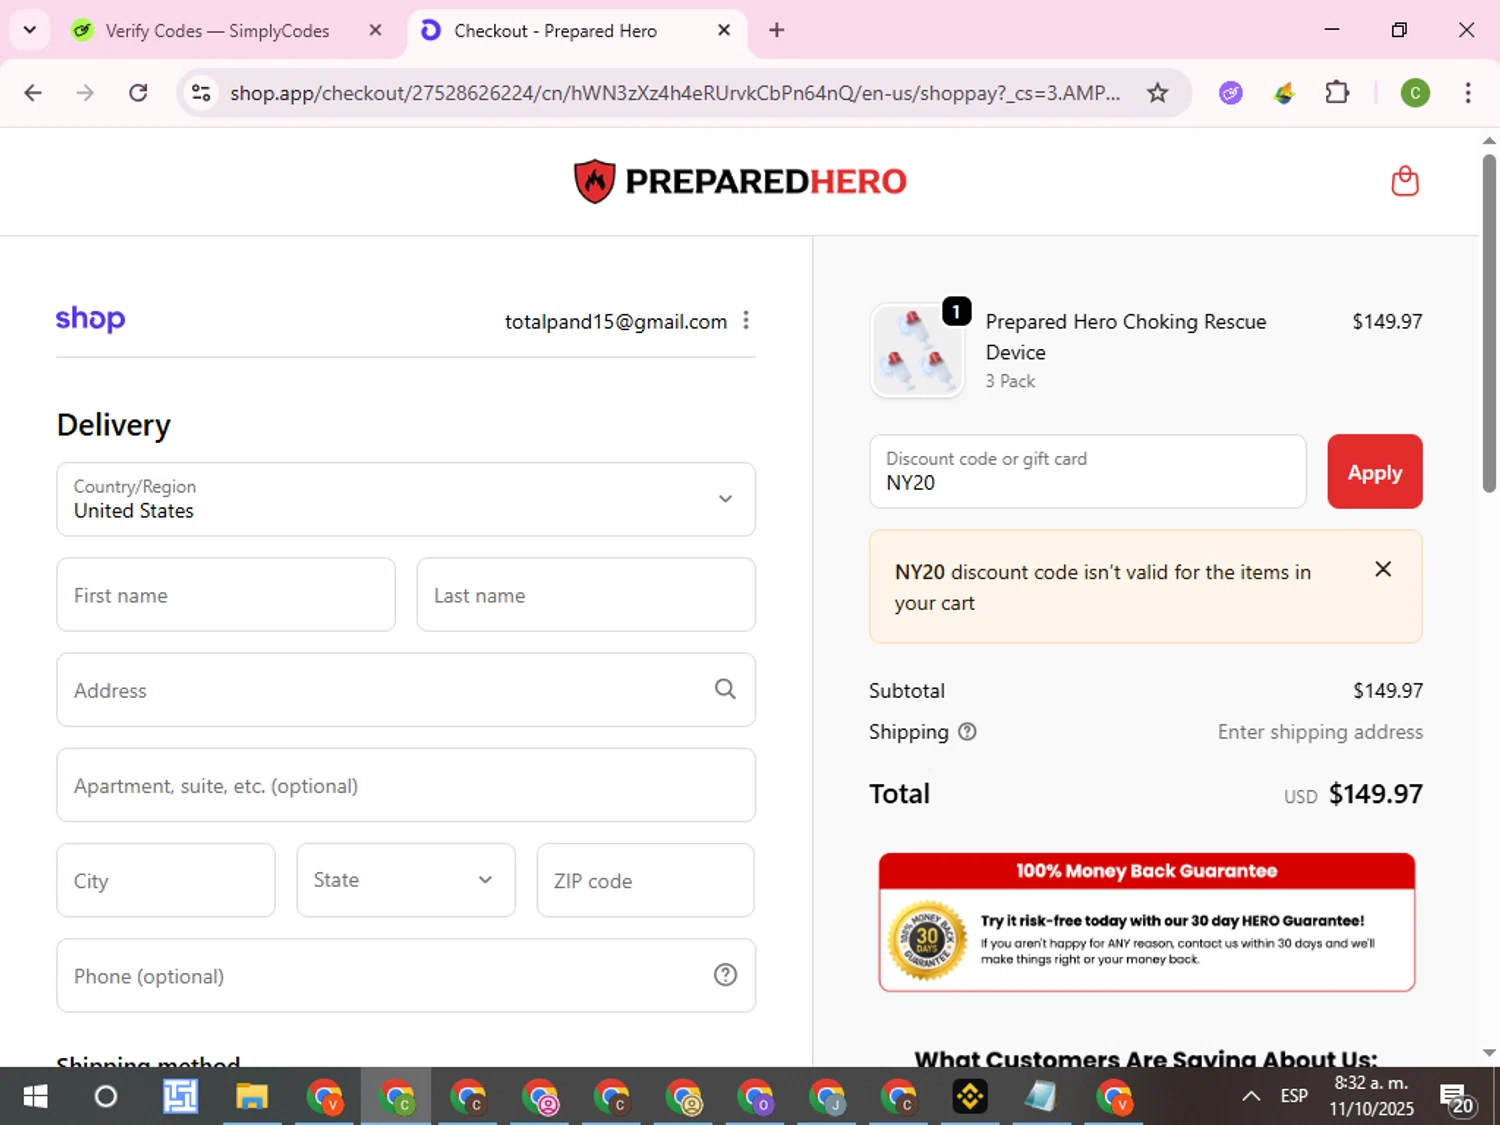Click the purple extension icon in toolbar
Screen dimensions: 1500x1125
[1231, 93]
